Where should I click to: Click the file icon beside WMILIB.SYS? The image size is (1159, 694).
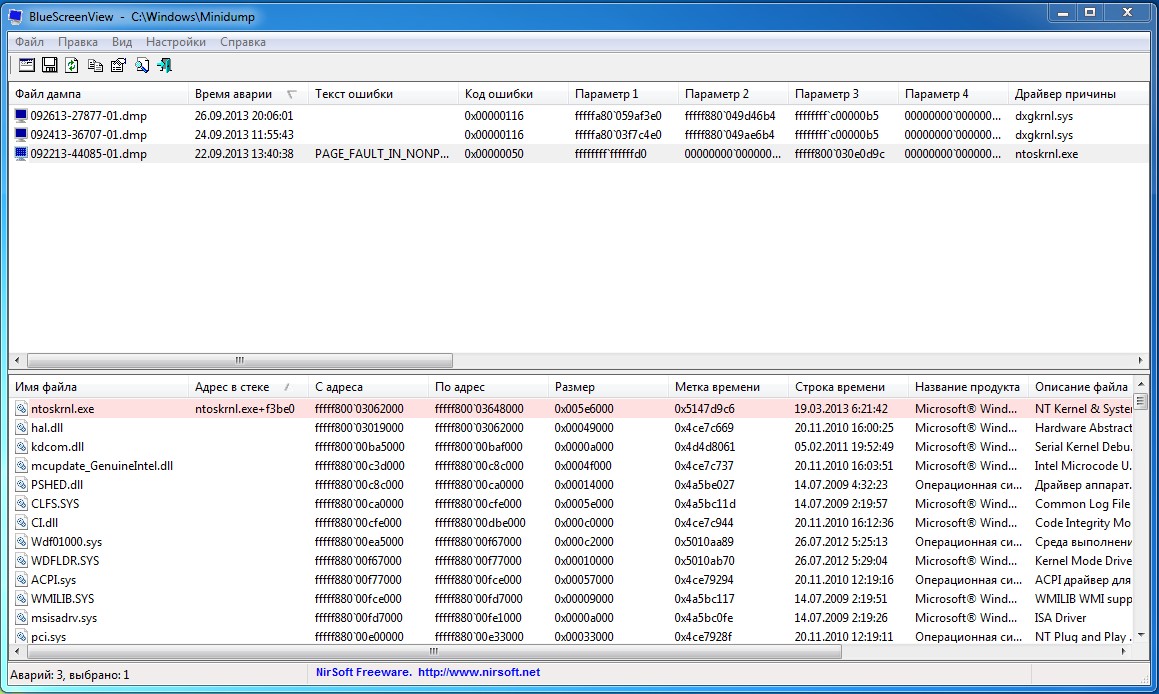[21, 599]
